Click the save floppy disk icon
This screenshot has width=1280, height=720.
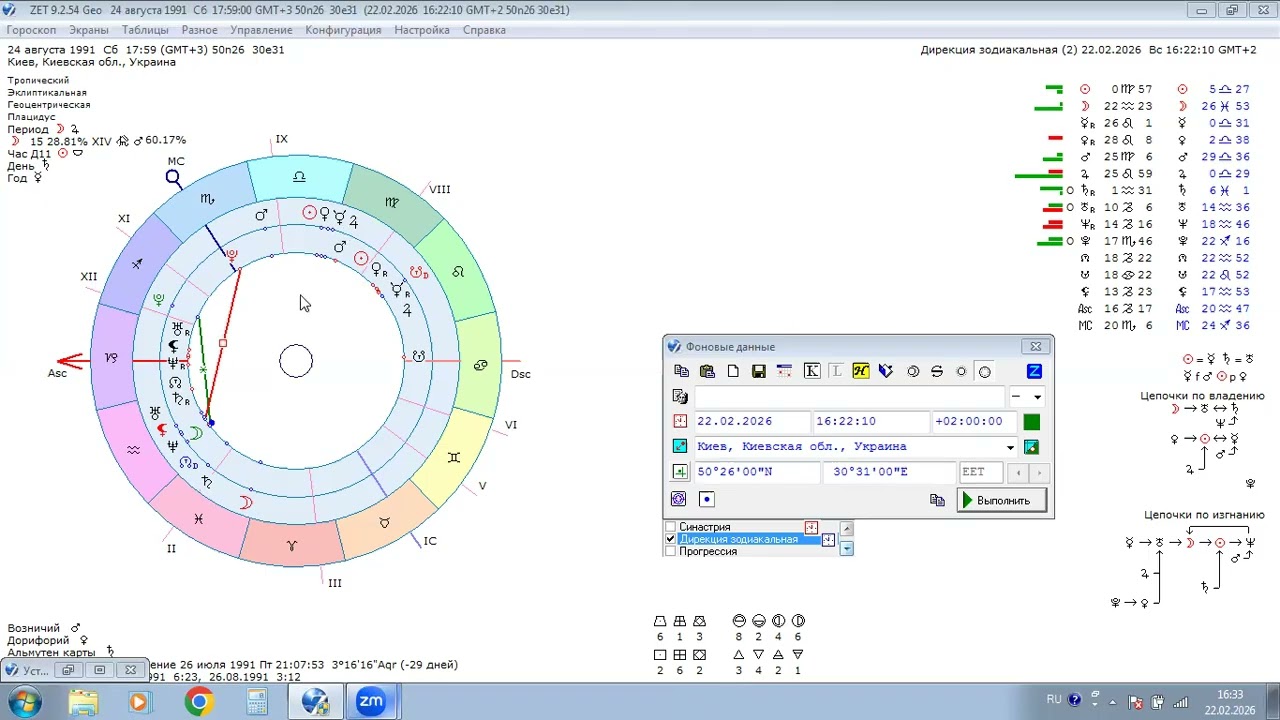(759, 371)
